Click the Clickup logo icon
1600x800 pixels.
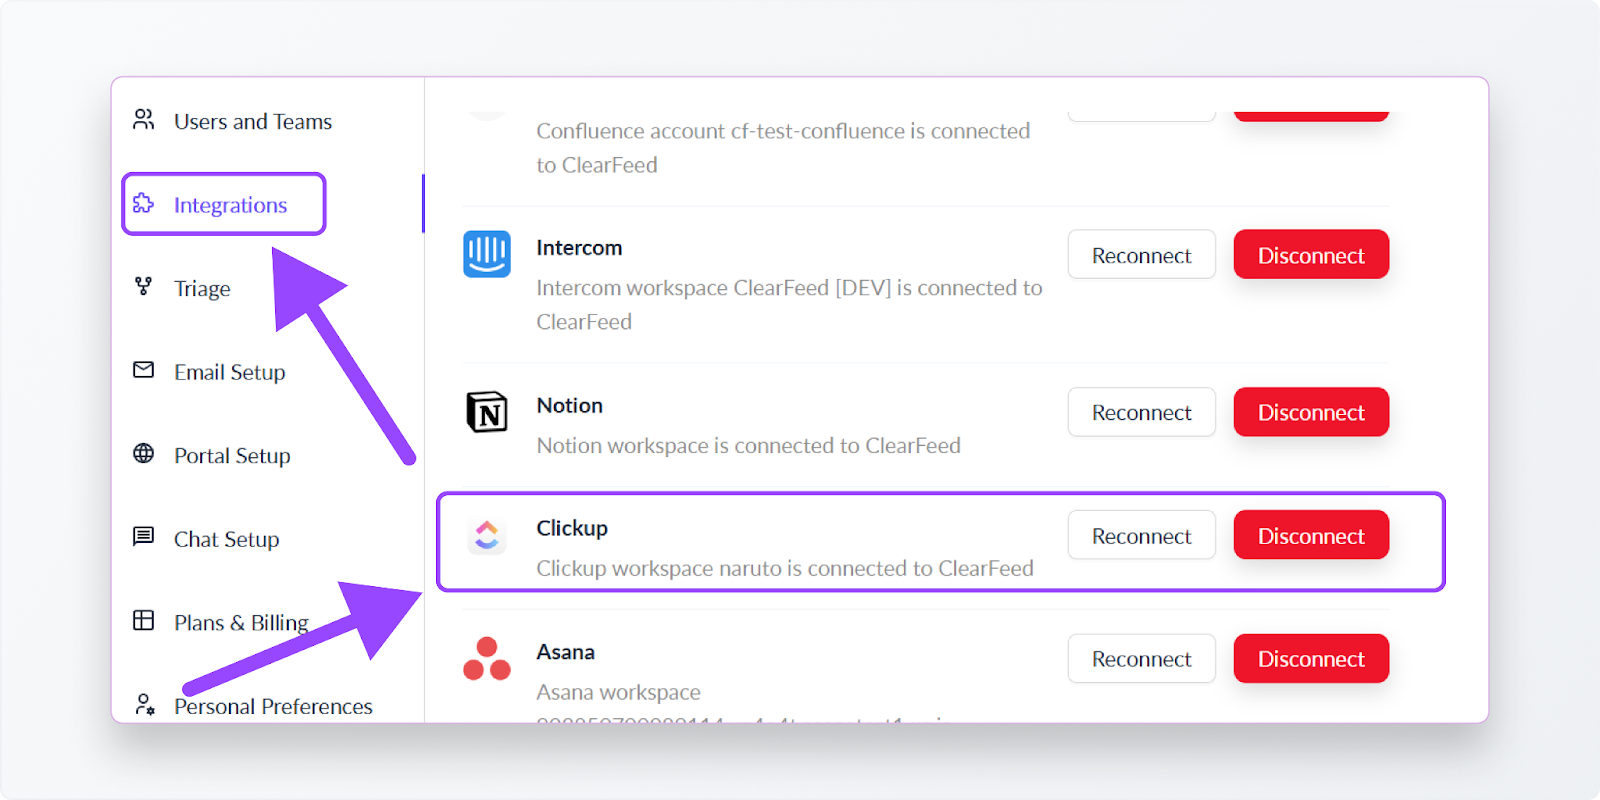pyautogui.click(x=487, y=536)
